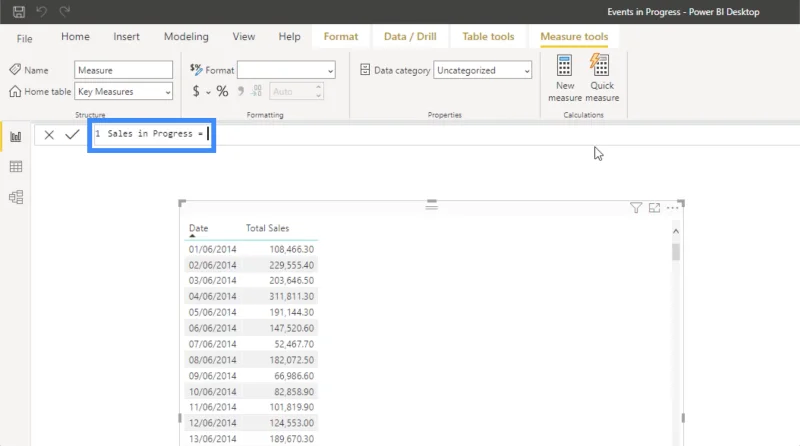Viewport: 800px width, 446px height.
Task: Apply percentage format icon
Action: (x=222, y=91)
